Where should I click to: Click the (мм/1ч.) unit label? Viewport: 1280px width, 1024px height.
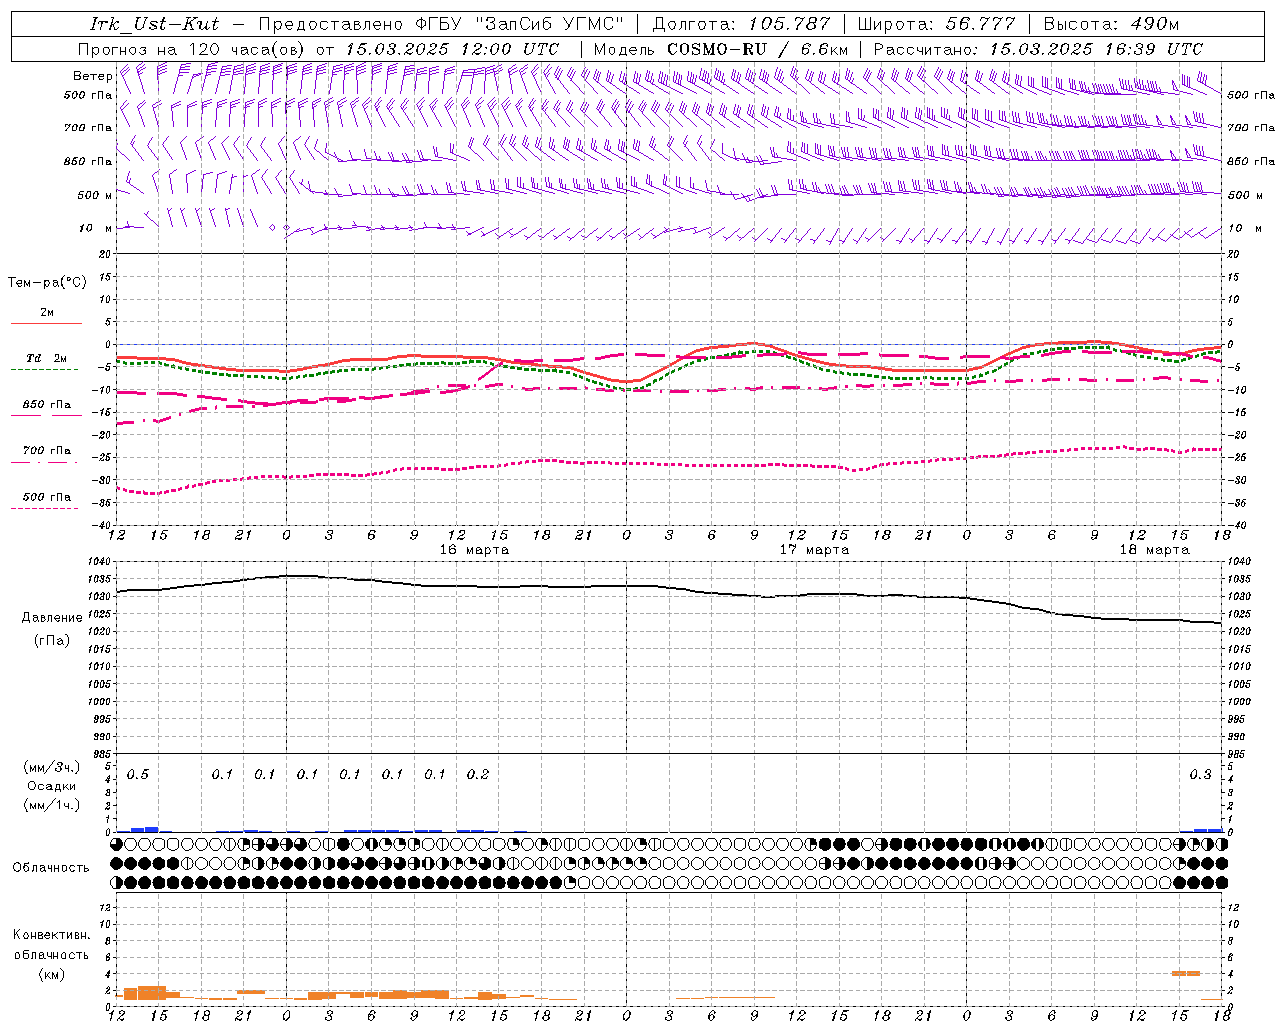[52, 805]
